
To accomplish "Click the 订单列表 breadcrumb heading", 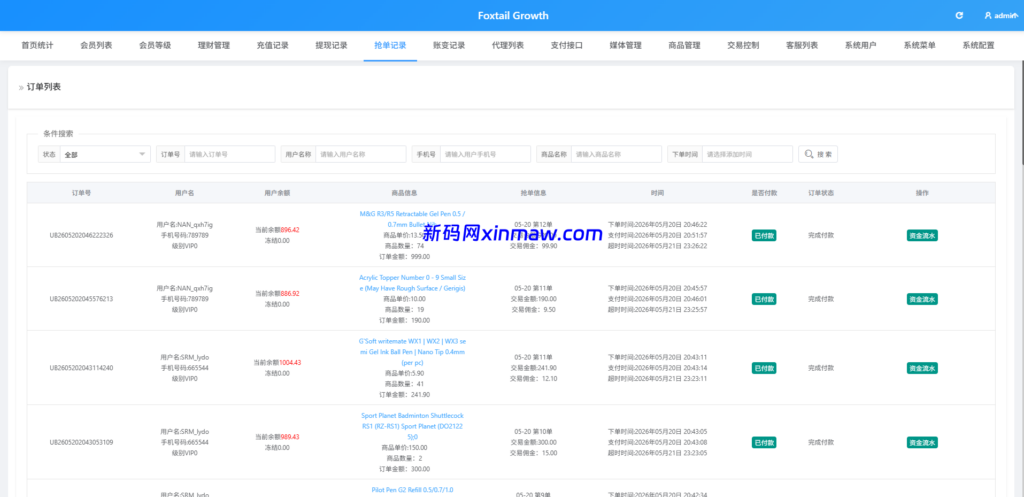I will [44, 87].
